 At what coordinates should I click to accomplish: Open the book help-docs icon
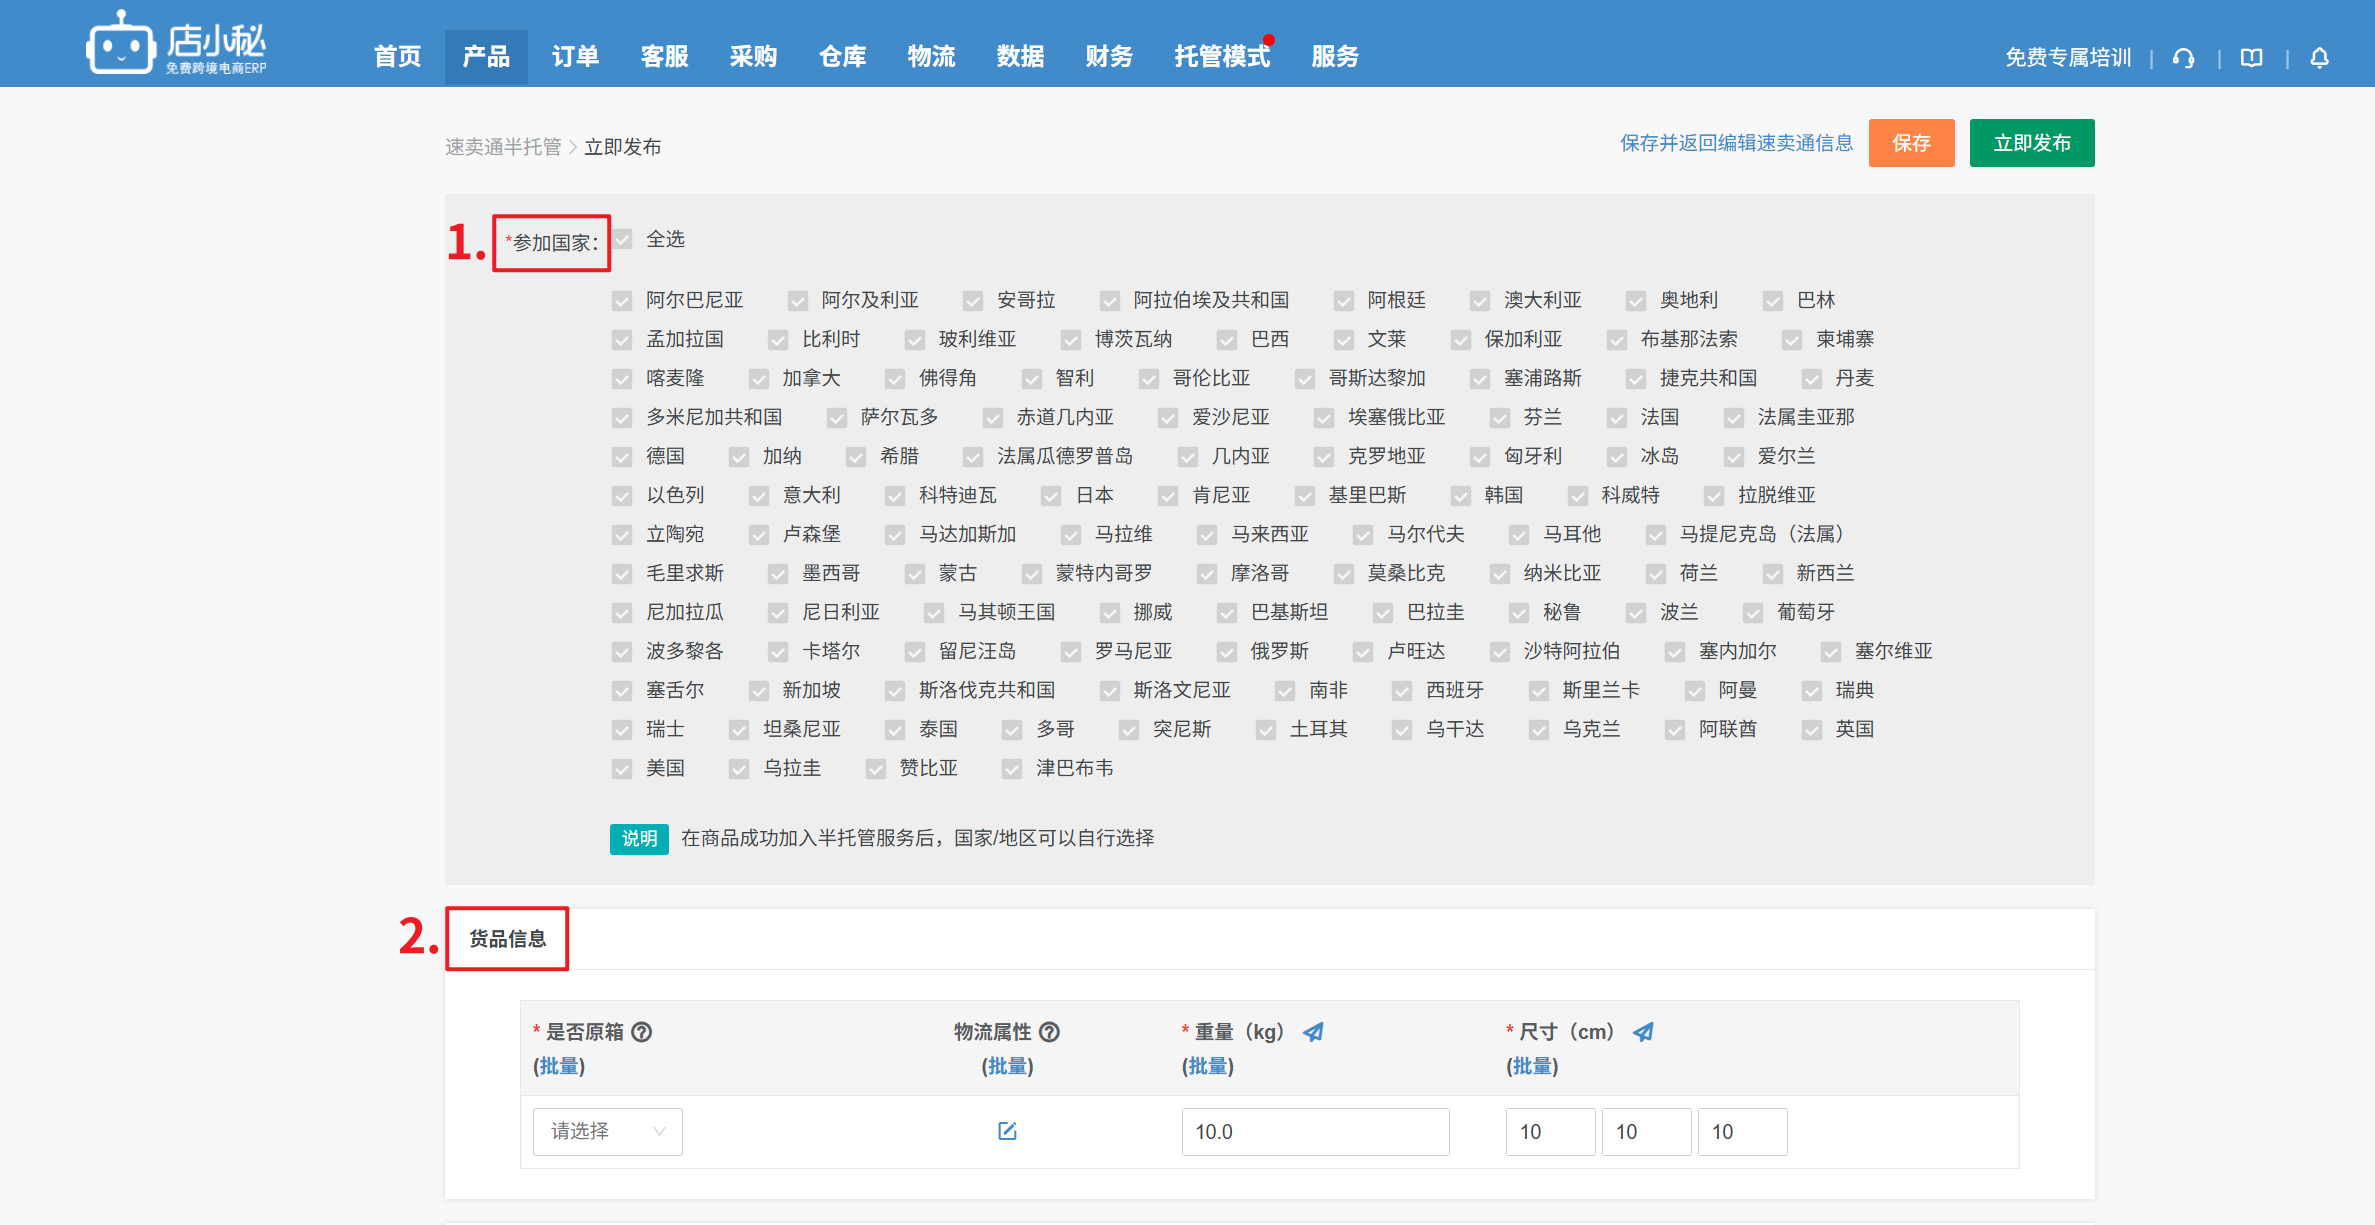(2251, 58)
